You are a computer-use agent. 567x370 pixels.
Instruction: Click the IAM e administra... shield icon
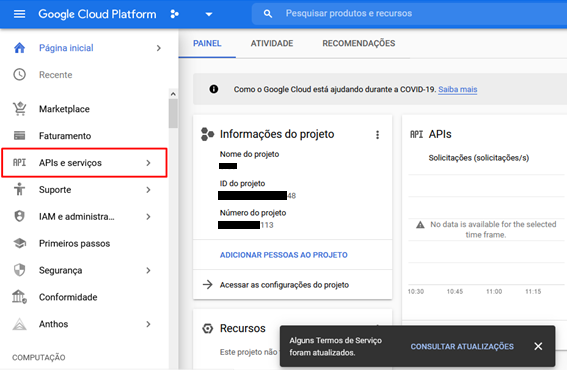click(20, 216)
